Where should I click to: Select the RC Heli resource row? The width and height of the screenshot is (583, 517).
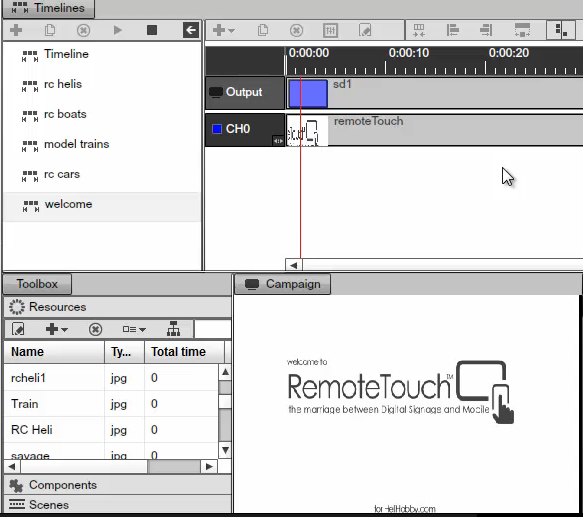tap(111, 430)
